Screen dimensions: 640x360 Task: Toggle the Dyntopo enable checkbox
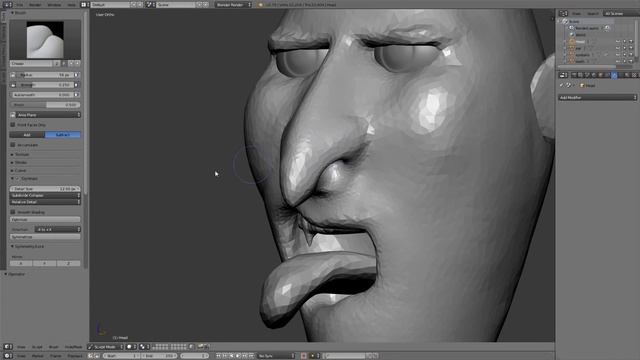pyautogui.click(x=18, y=179)
